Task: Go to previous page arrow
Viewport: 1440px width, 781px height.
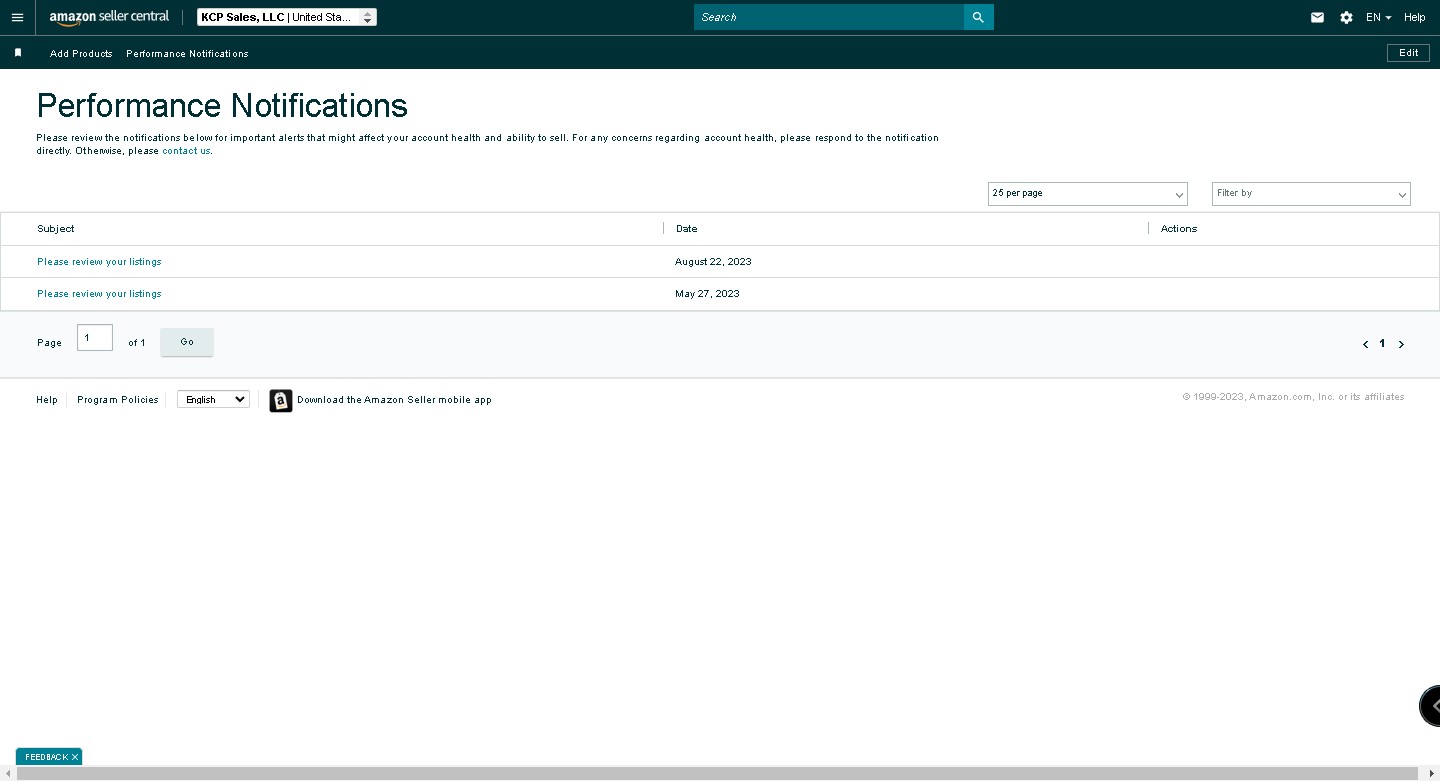Action: pyautogui.click(x=1366, y=344)
